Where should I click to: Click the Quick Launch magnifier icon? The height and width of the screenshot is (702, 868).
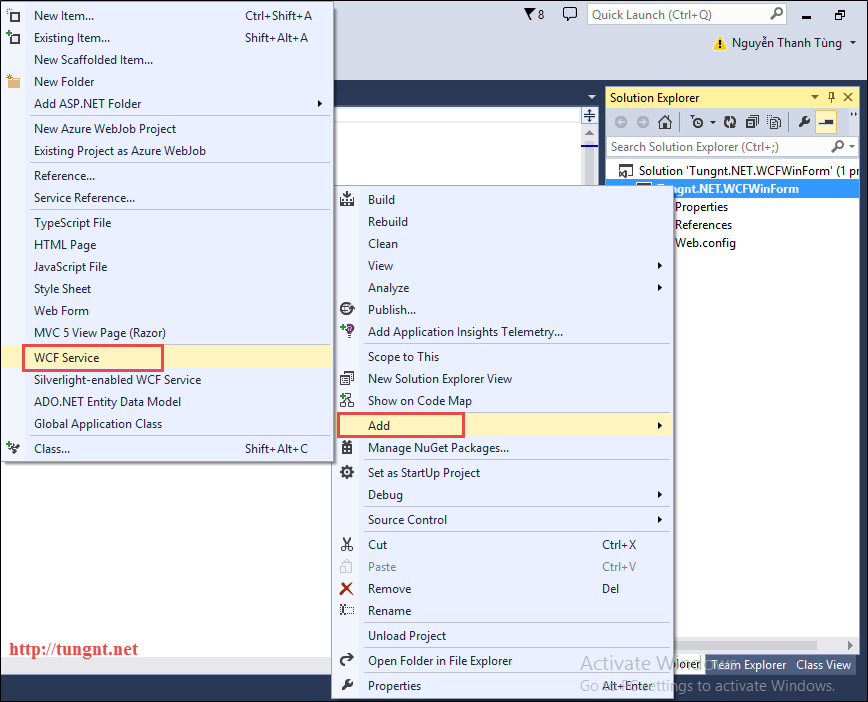coord(777,14)
